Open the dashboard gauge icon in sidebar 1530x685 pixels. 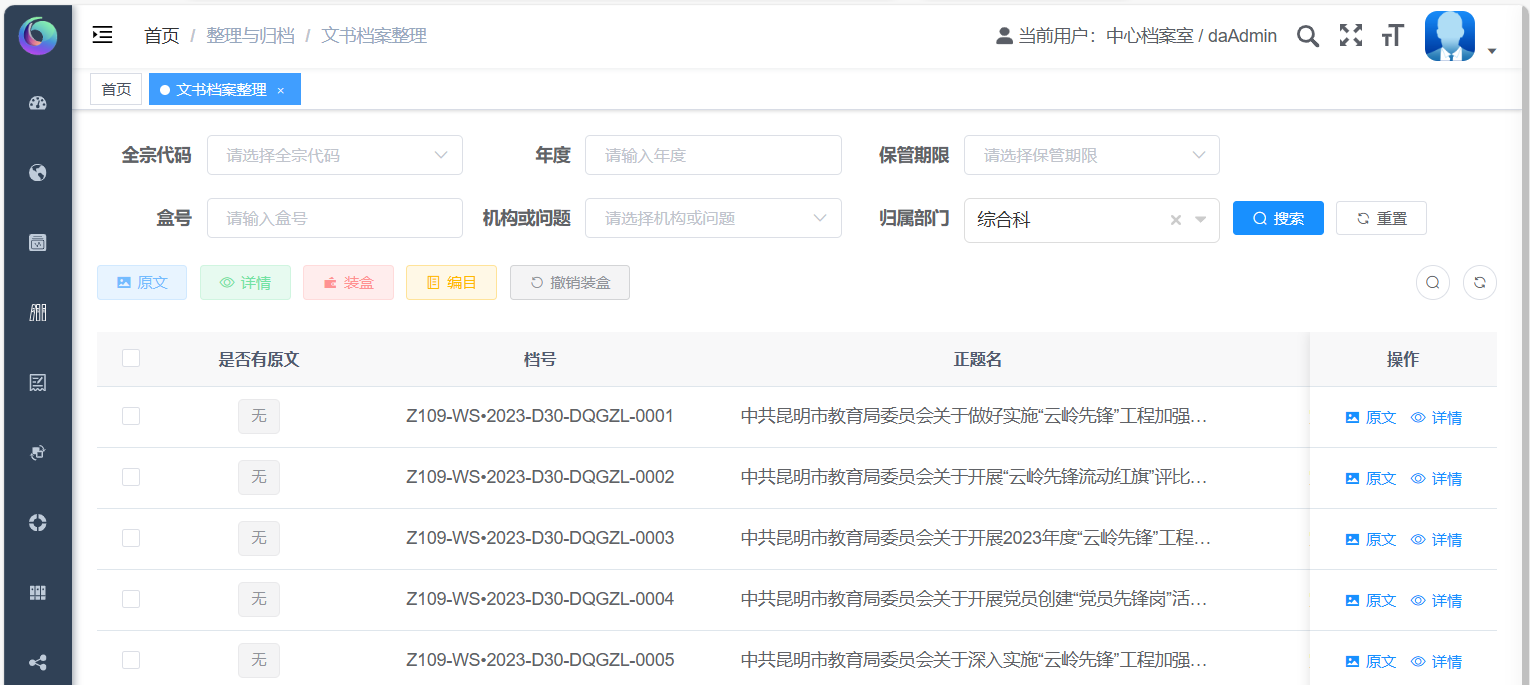38,103
